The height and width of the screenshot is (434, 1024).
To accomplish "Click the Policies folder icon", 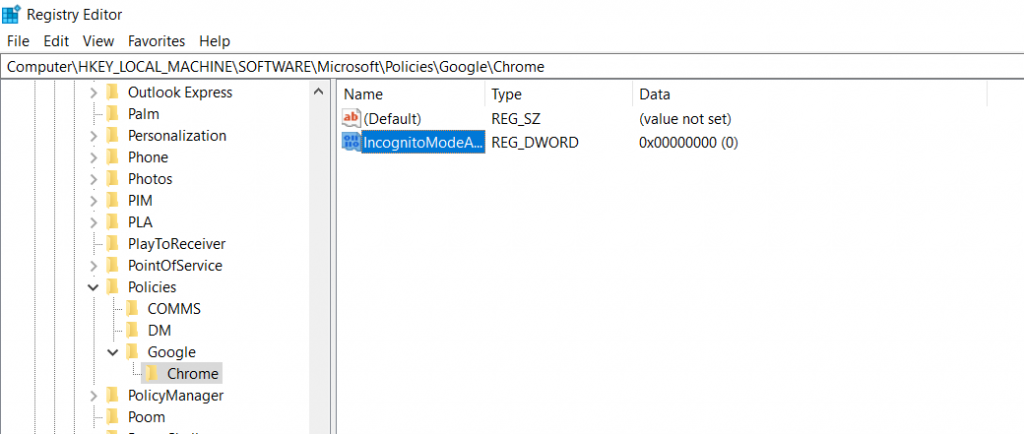I will (x=113, y=287).
